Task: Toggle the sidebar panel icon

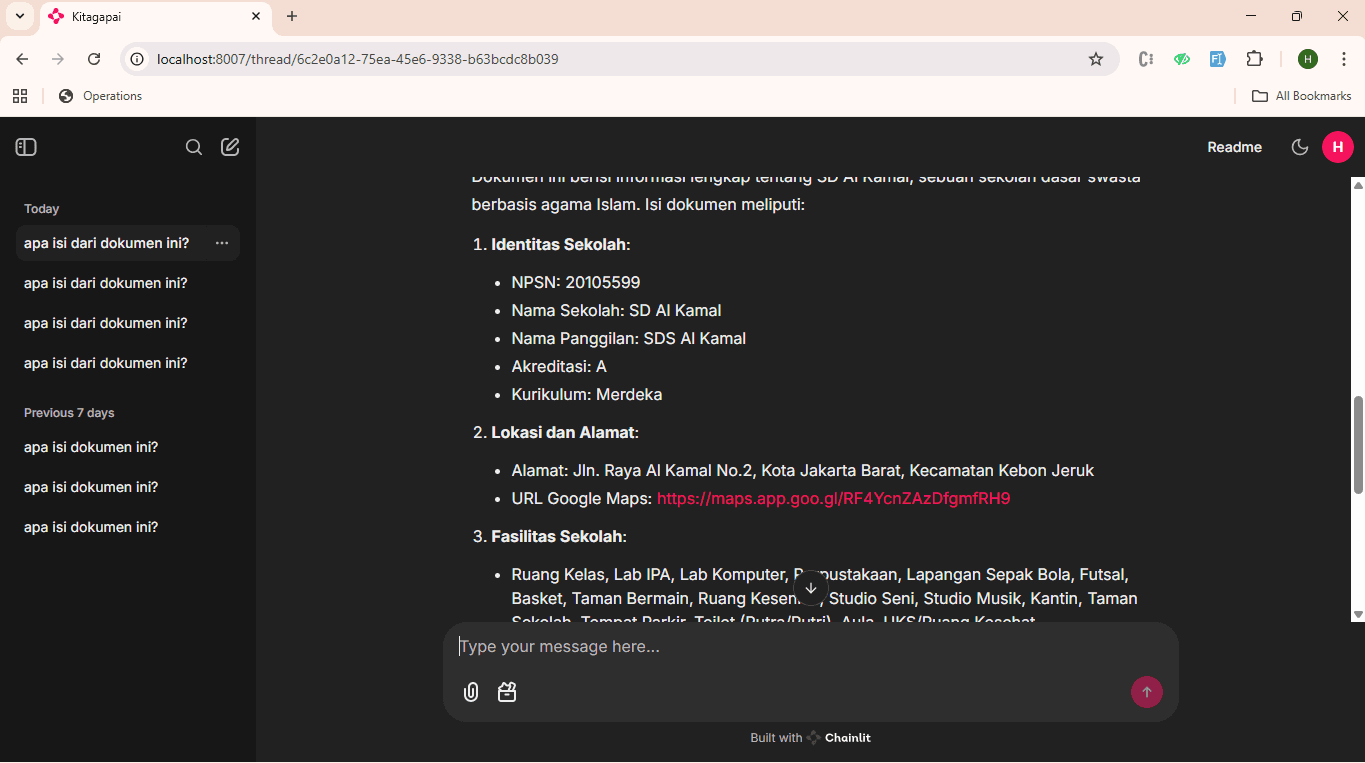Action: (26, 147)
